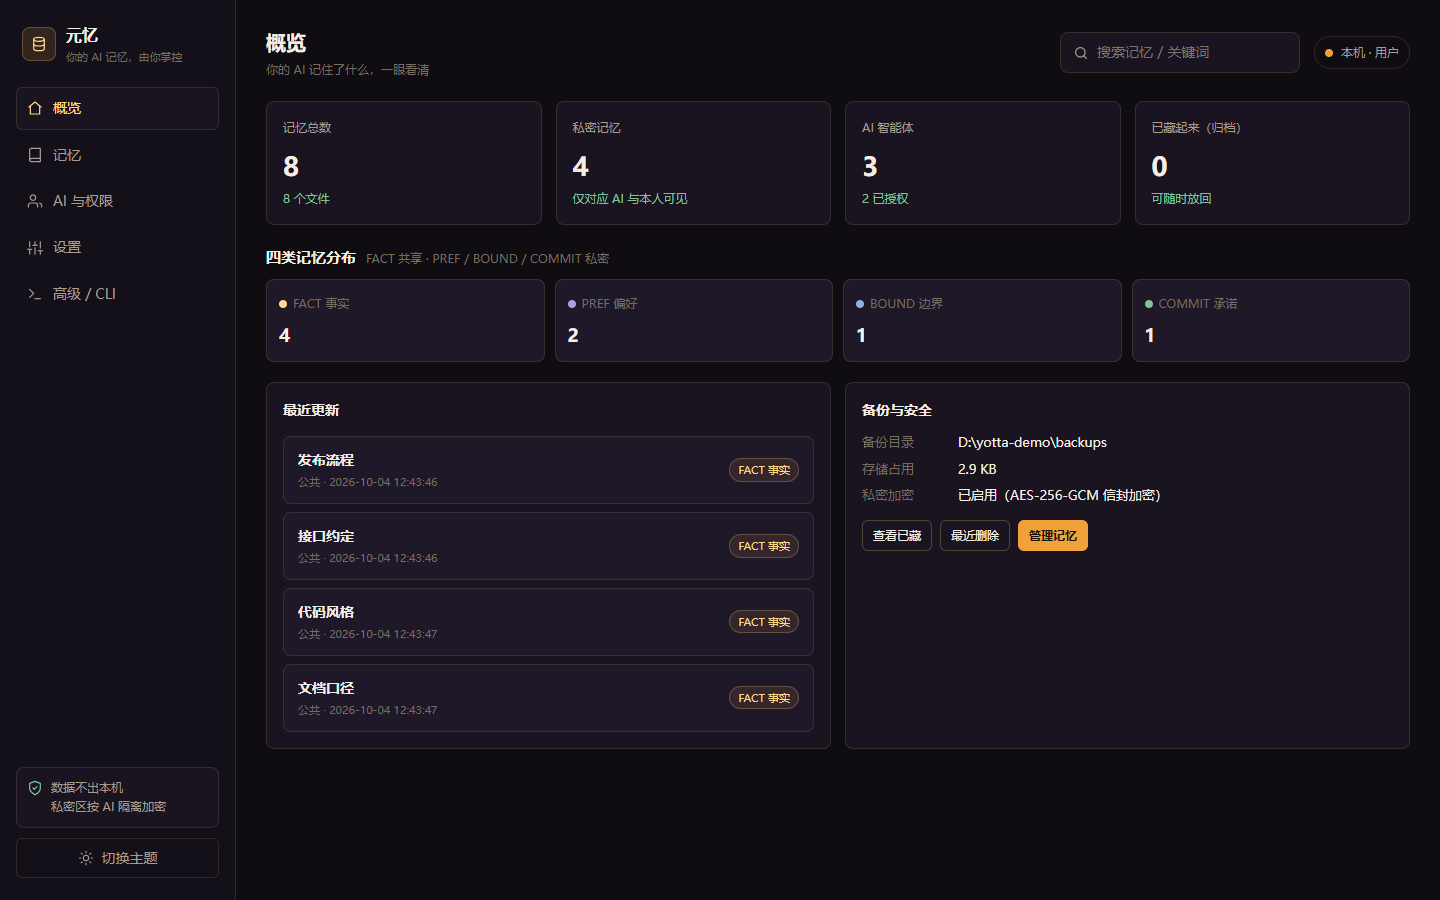The width and height of the screenshot is (1440, 900).
Task: Click the BOUND 边界 distribution card
Action: 982,320
